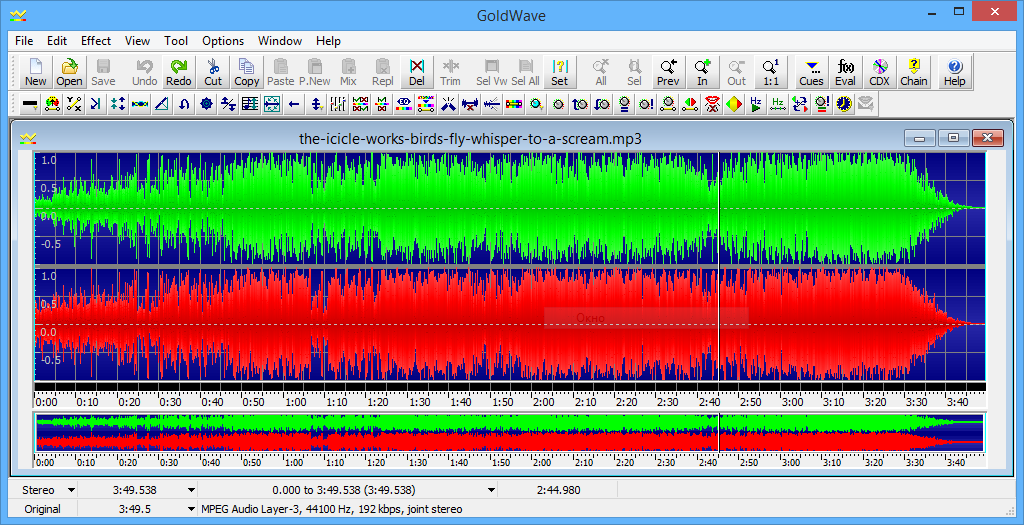The width and height of the screenshot is (1024, 525).
Task: Open the Echo effect icon
Action: tap(96, 104)
